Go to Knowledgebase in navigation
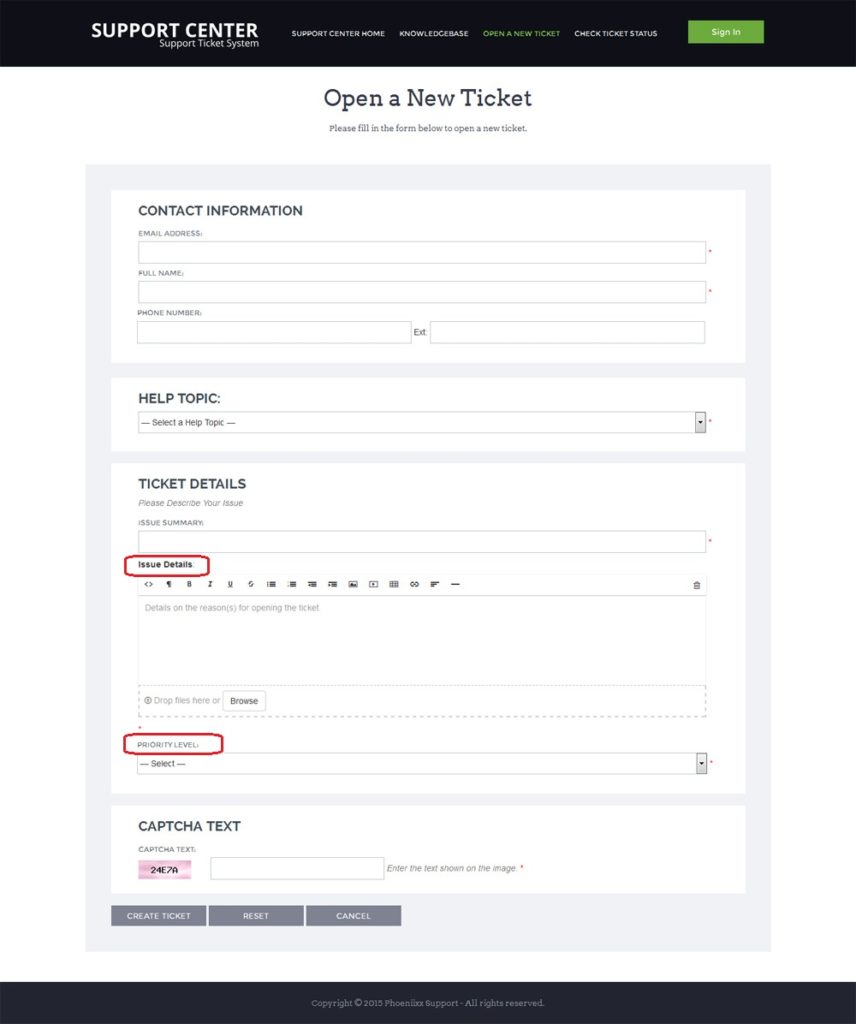Screen dimensions: 856x1024 tap(434, 33)
